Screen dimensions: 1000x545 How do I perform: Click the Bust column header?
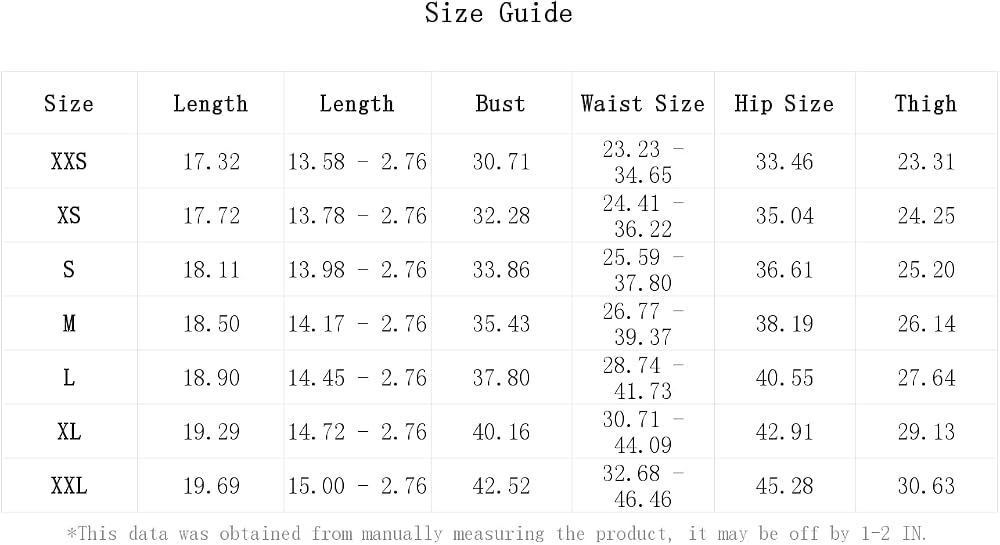(x=501, y=103)
